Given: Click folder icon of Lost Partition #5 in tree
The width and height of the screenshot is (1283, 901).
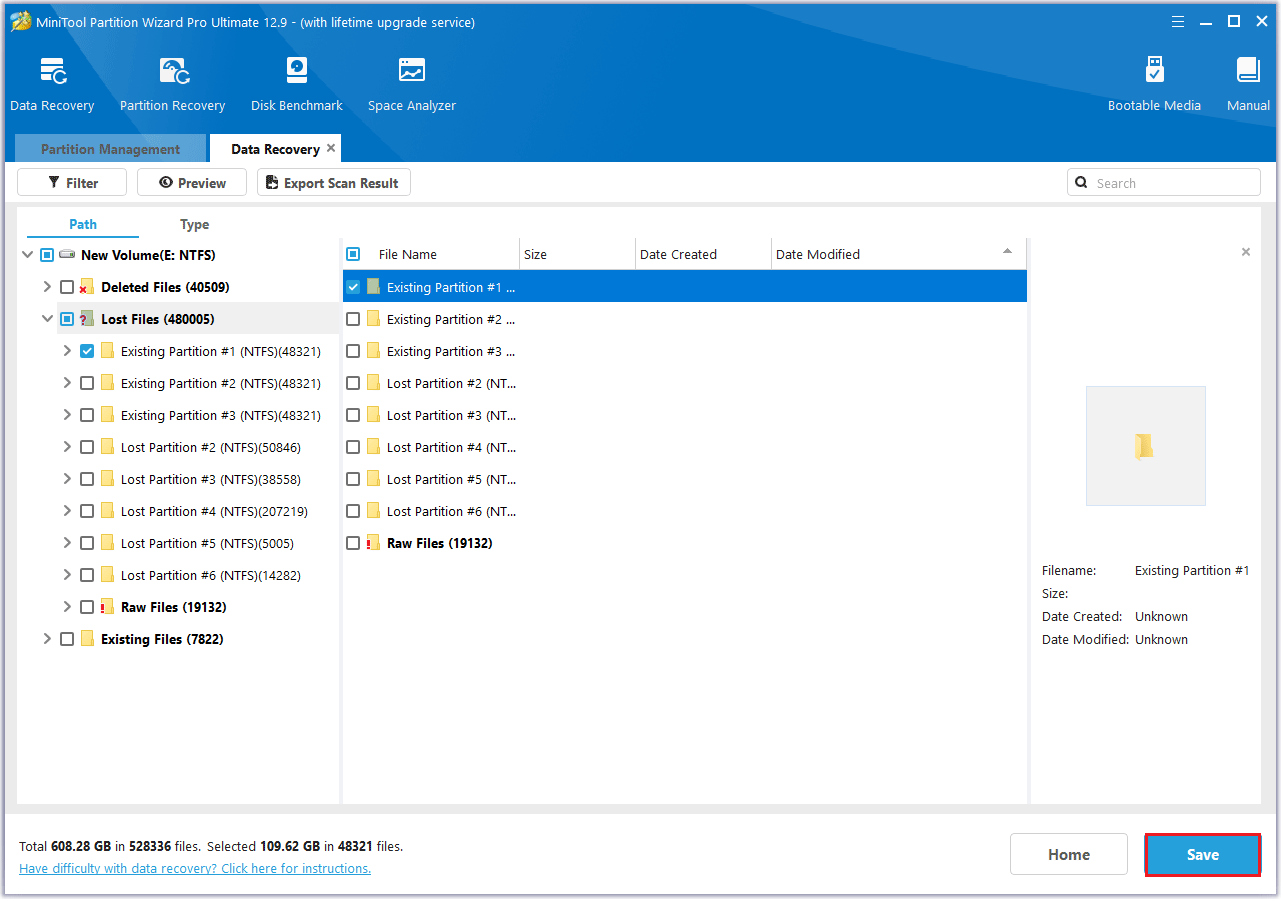Looking at the screenshot, I should tap(107, 543).
